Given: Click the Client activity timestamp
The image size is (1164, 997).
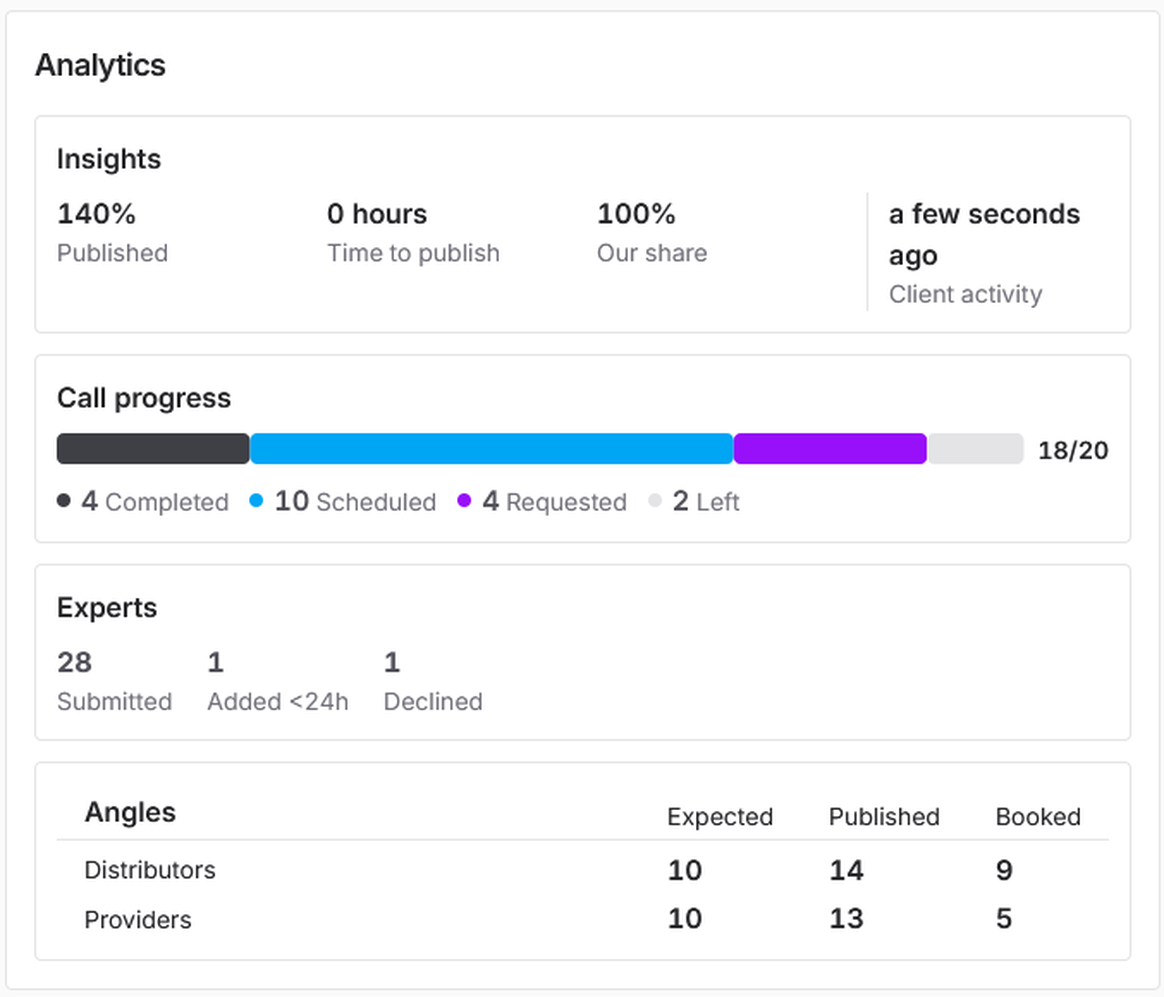Looking at the screenshot, I should [x=985, y=254].
